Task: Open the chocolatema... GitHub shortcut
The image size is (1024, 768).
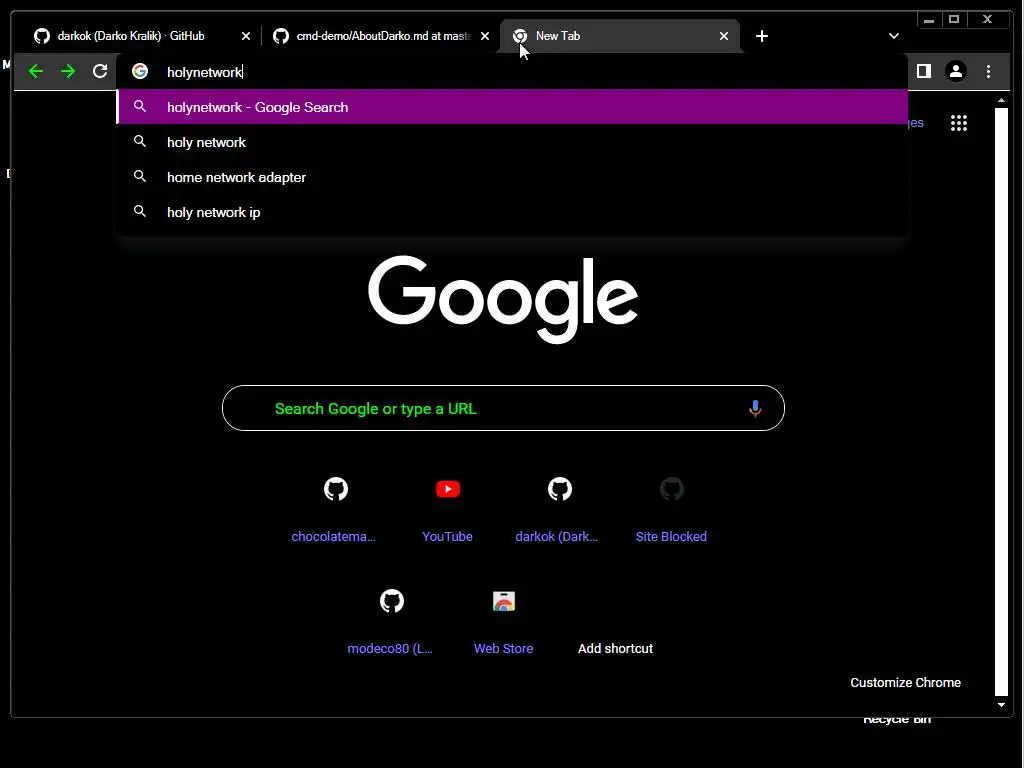Action: click(x=335, y=510)
